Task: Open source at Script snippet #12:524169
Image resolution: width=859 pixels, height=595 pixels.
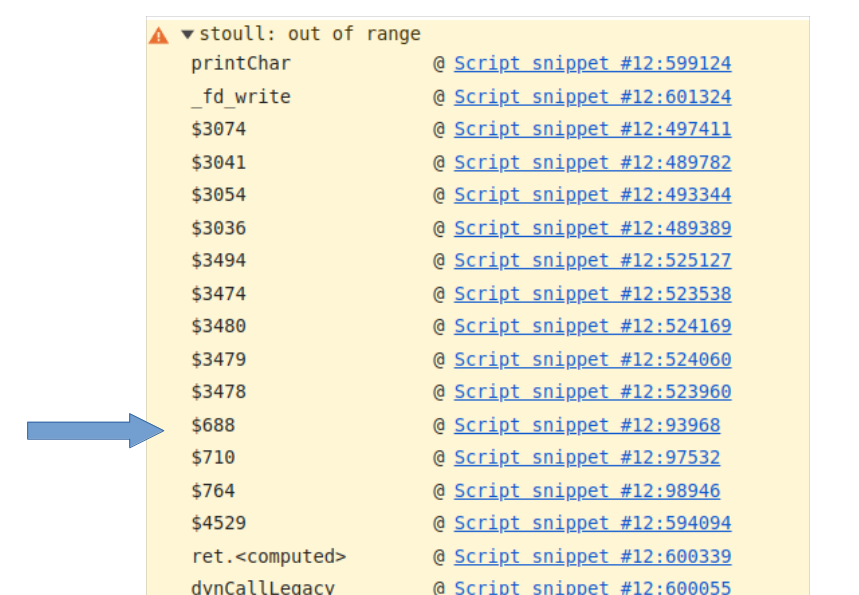Action: 592,325
